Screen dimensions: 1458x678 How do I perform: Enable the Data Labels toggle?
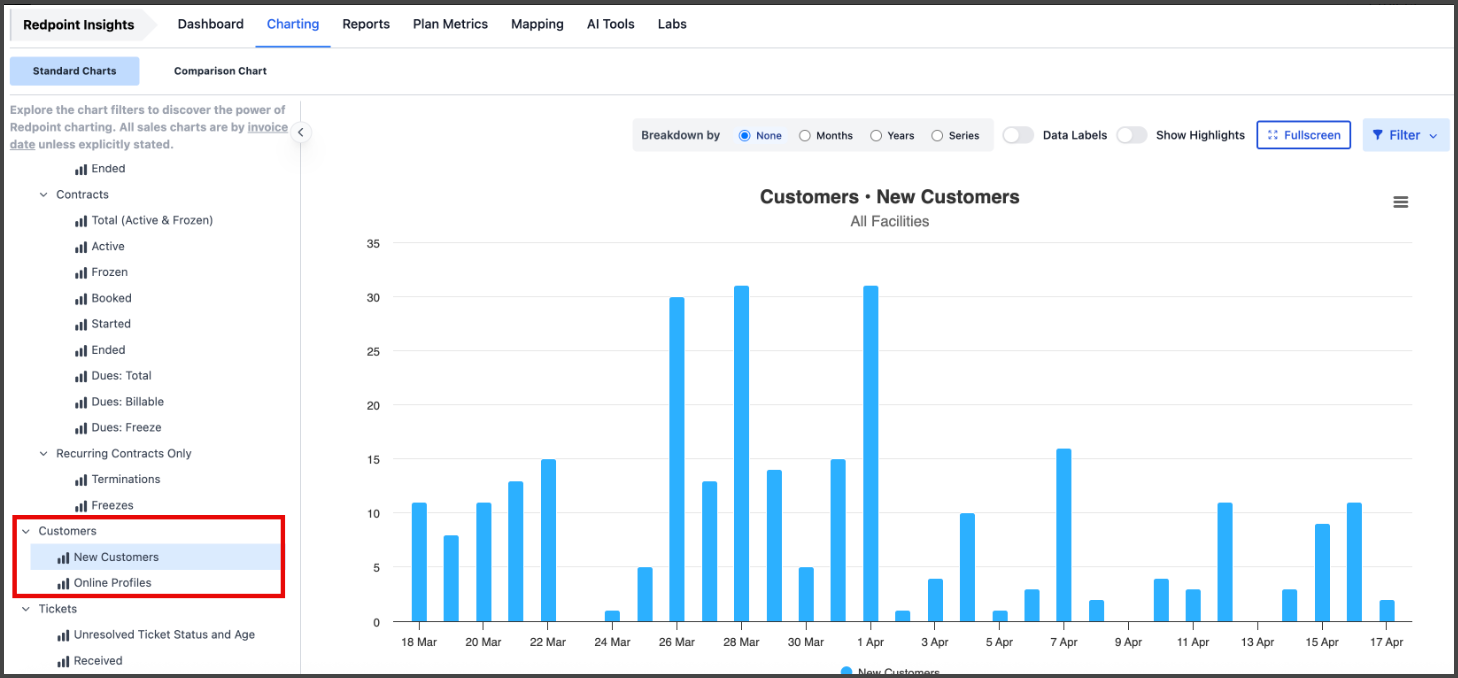(1018, 135)
